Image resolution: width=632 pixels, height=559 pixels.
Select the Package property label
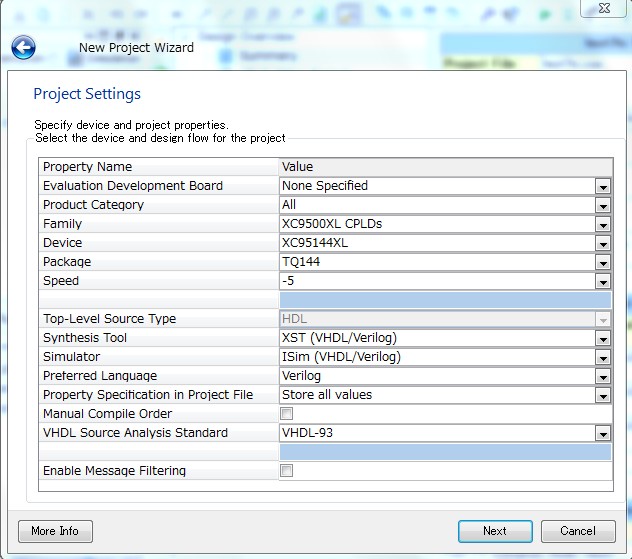pyautogui.click(x=67, y=262)
